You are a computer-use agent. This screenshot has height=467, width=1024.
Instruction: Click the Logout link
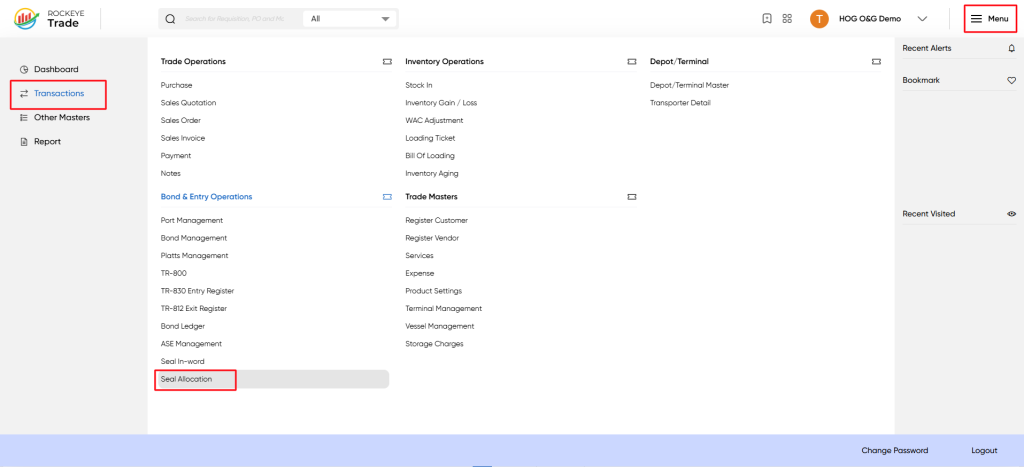[x=984, y=451]
